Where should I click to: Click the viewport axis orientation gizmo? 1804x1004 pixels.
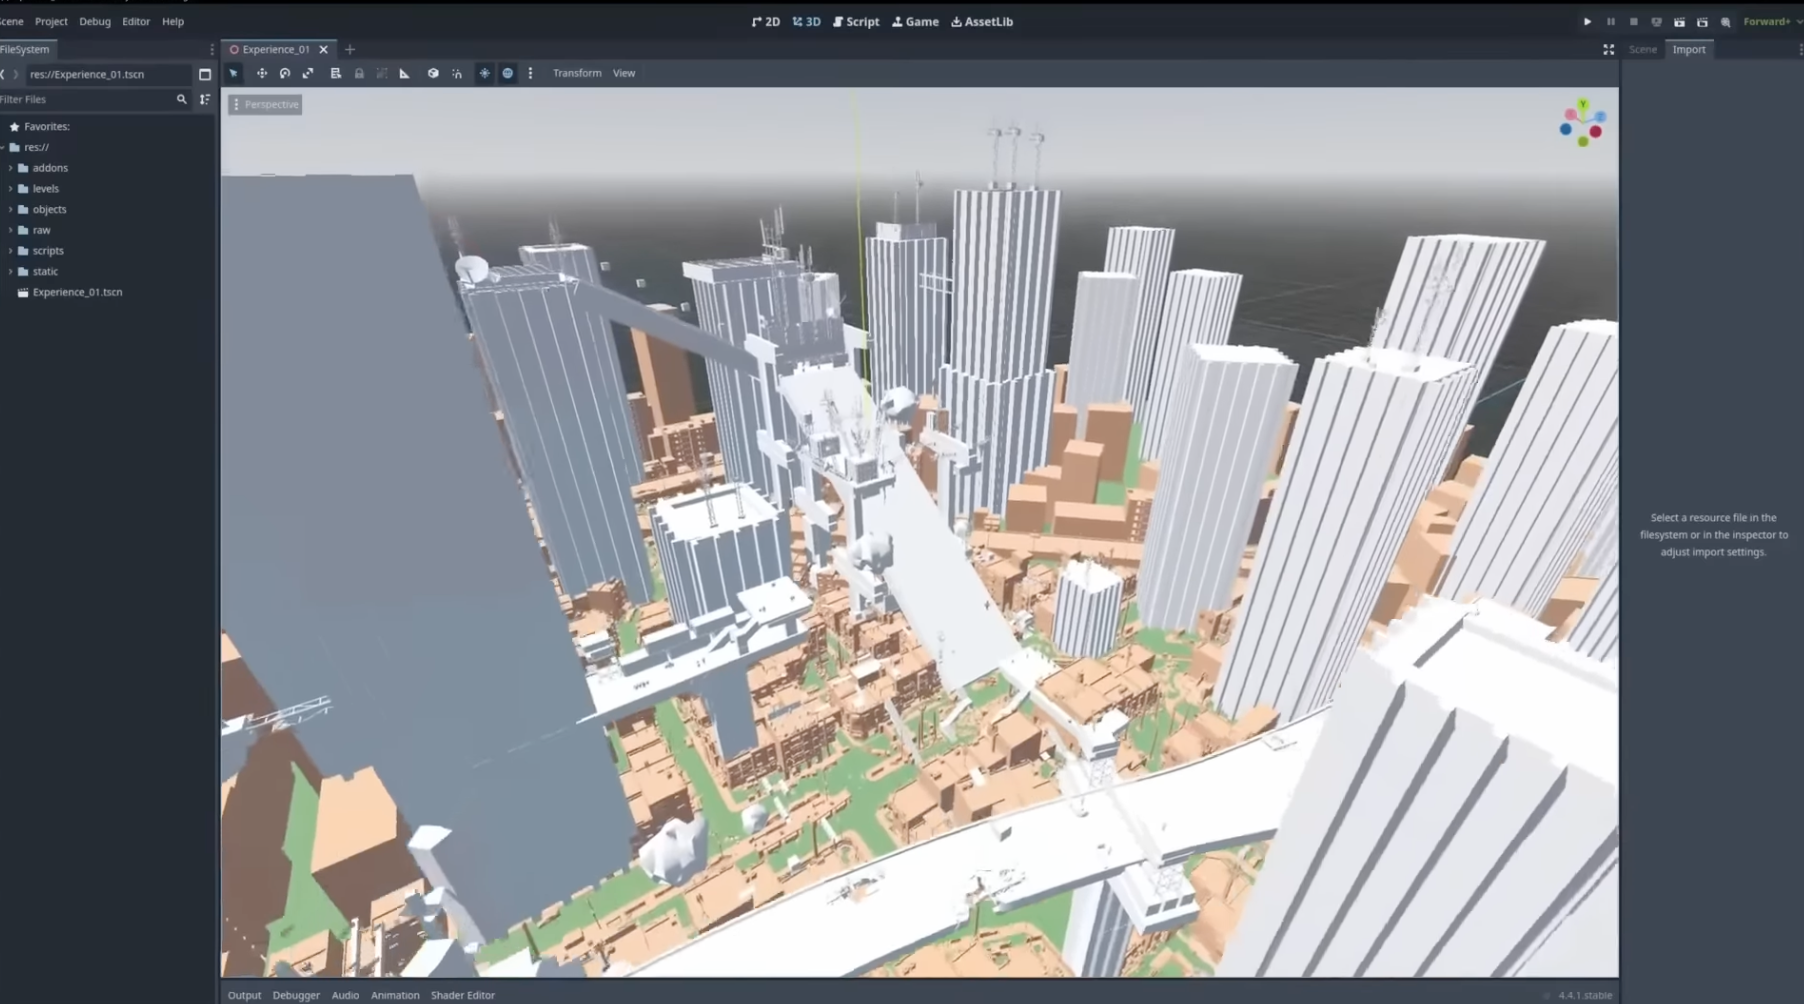click(1582, 123)
